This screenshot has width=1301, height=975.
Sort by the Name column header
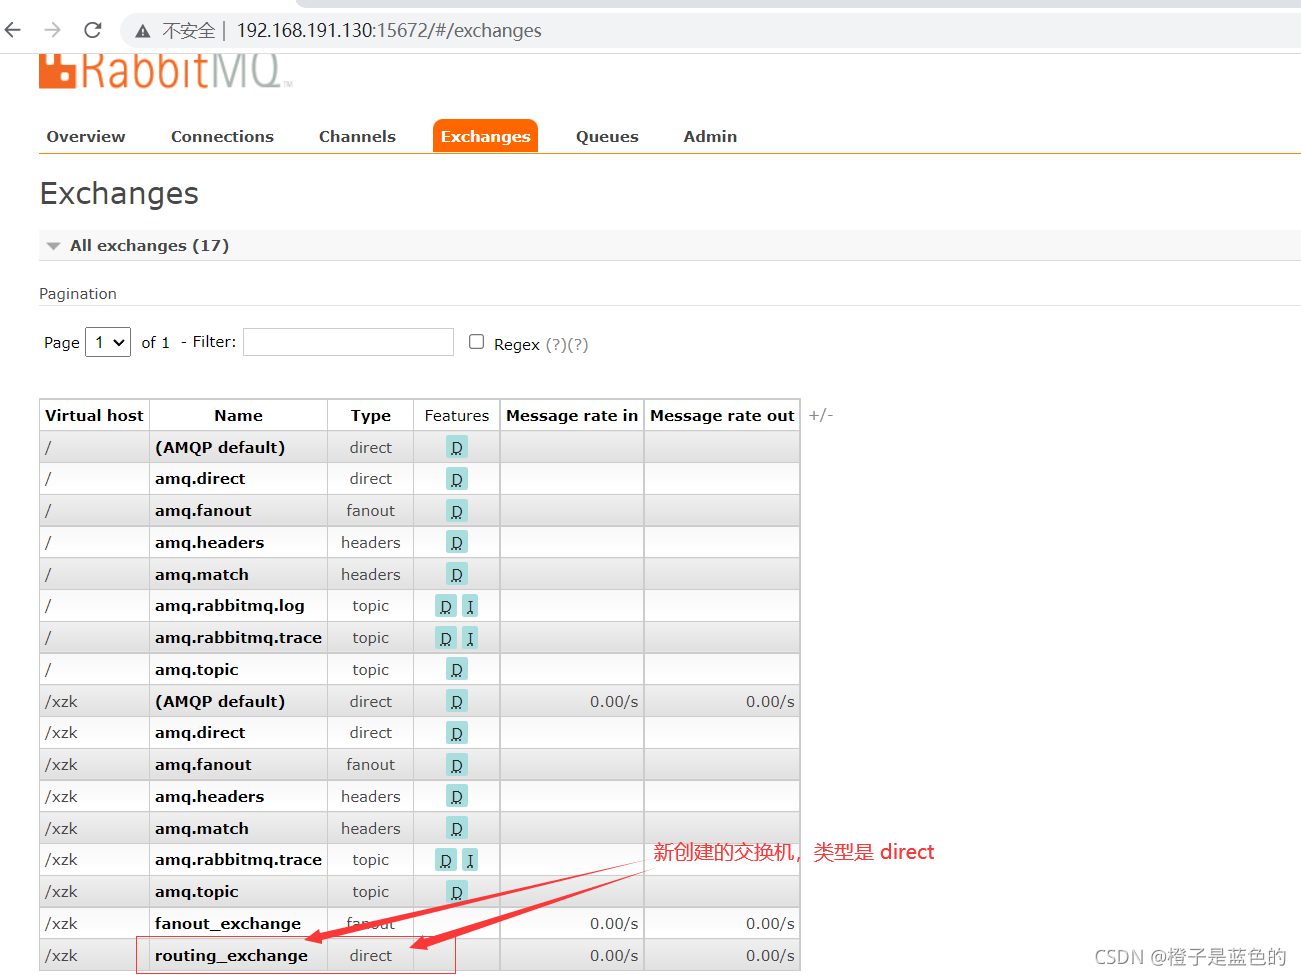click(238, 416)
